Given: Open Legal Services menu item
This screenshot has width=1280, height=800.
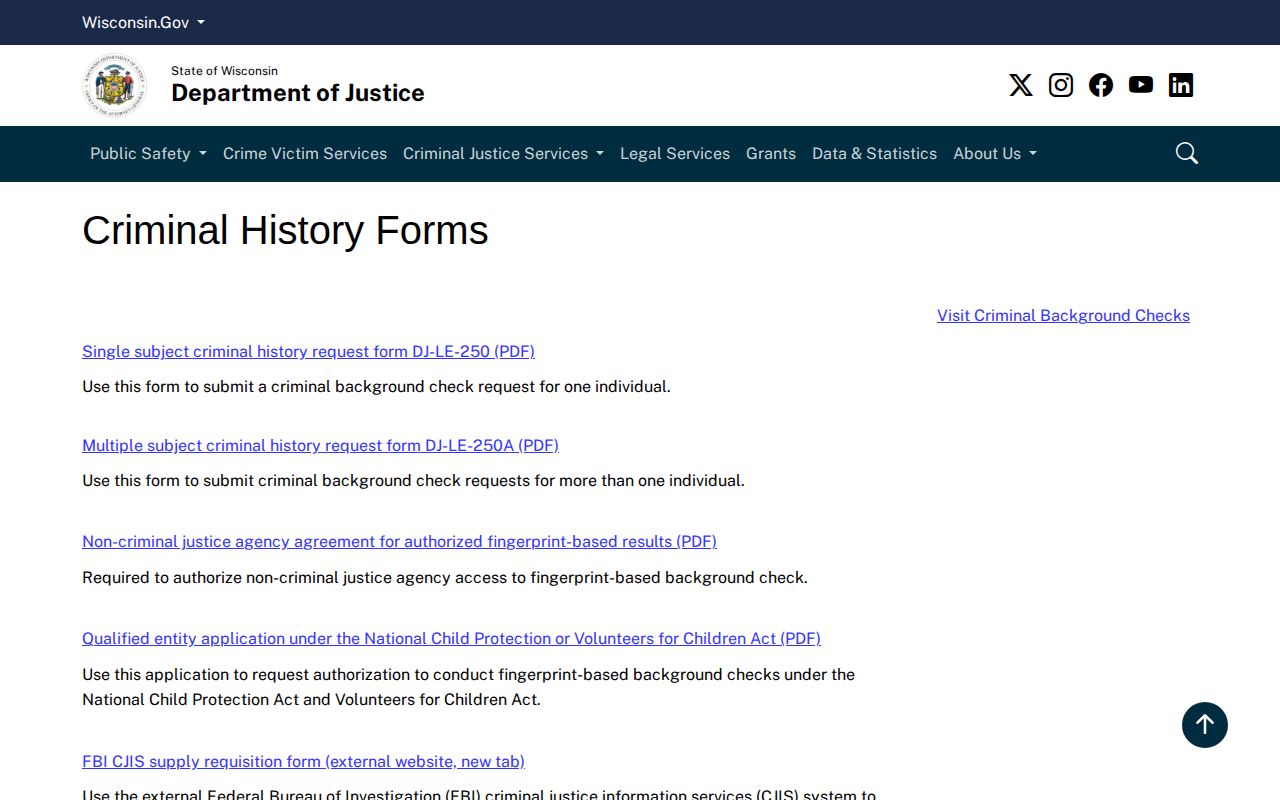Looking at the screenshot, I should point(675,153).
